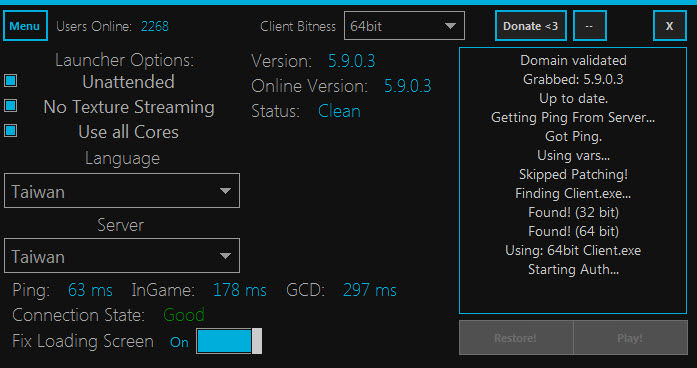
Task: Click the No Texture Streaming label
Action: click(x=129, y=107)
